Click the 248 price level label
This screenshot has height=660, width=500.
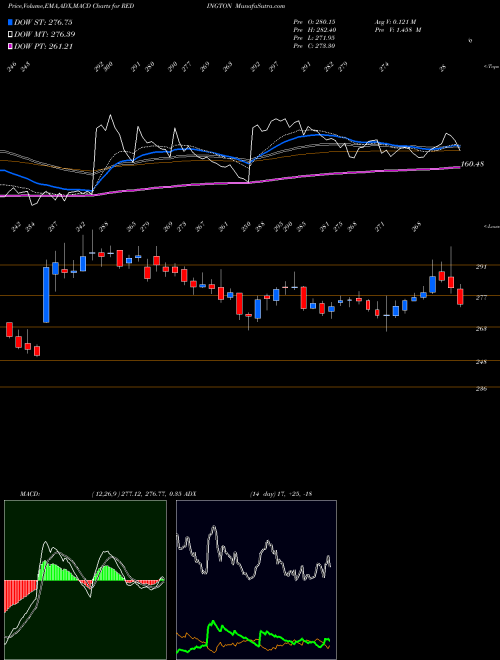pyautogui.click(x=481, y=362)
